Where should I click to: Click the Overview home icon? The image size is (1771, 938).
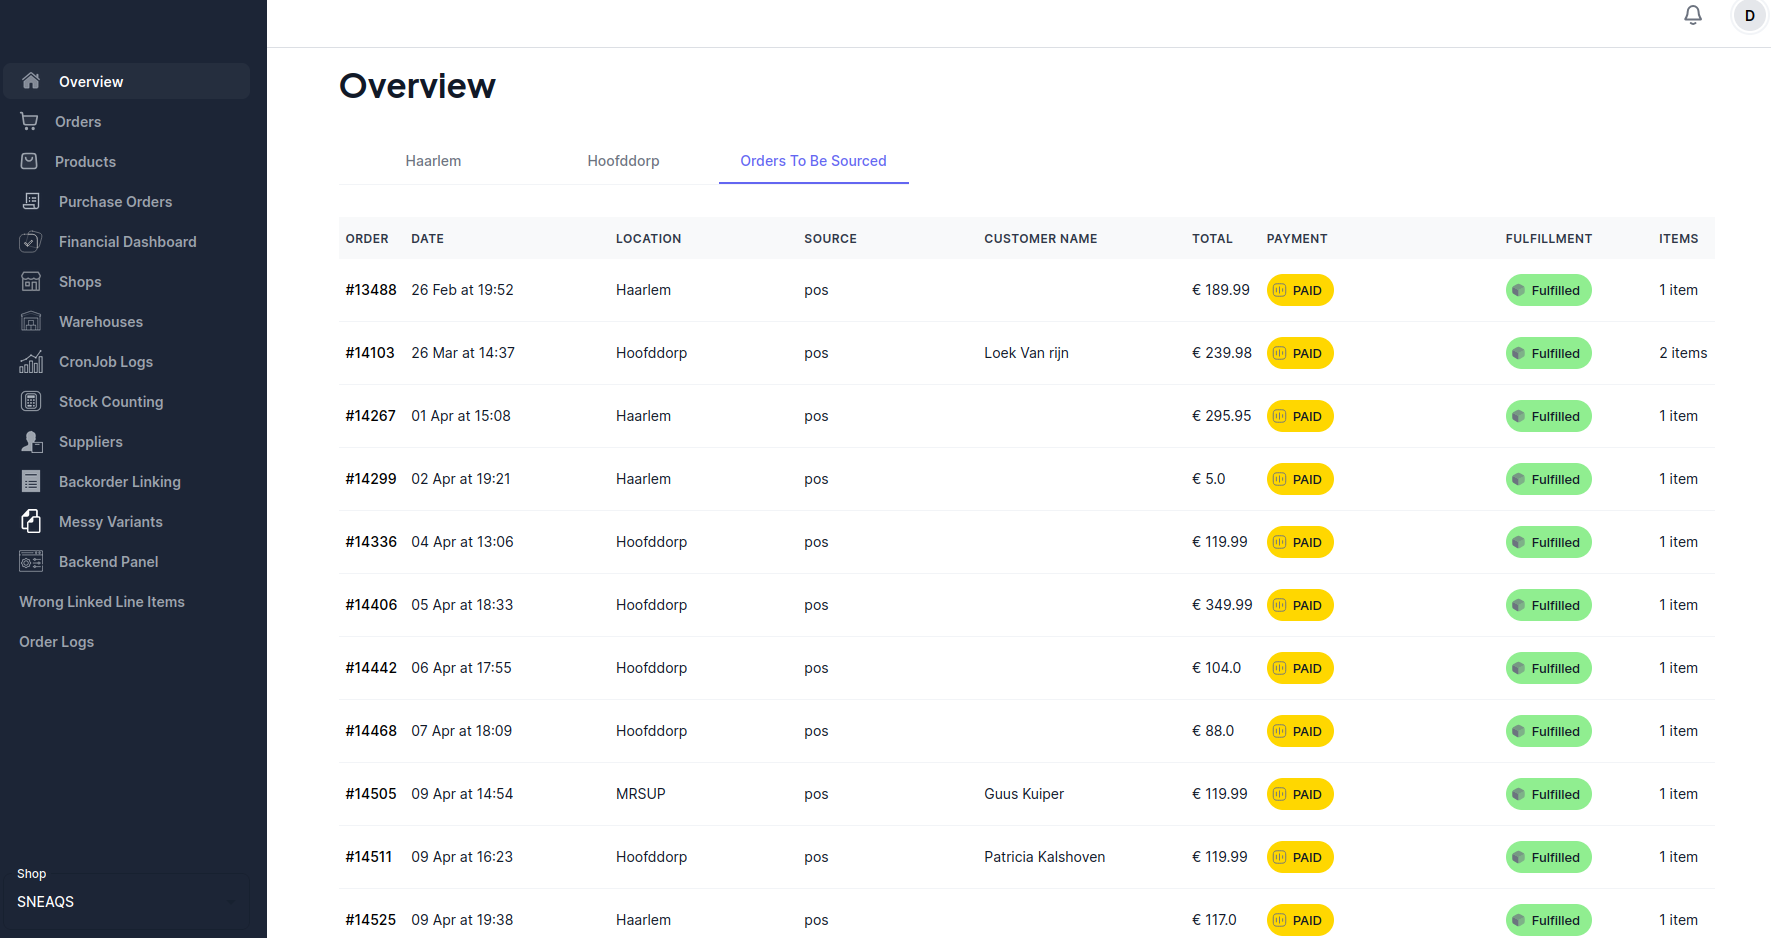[x=31, y=81]
